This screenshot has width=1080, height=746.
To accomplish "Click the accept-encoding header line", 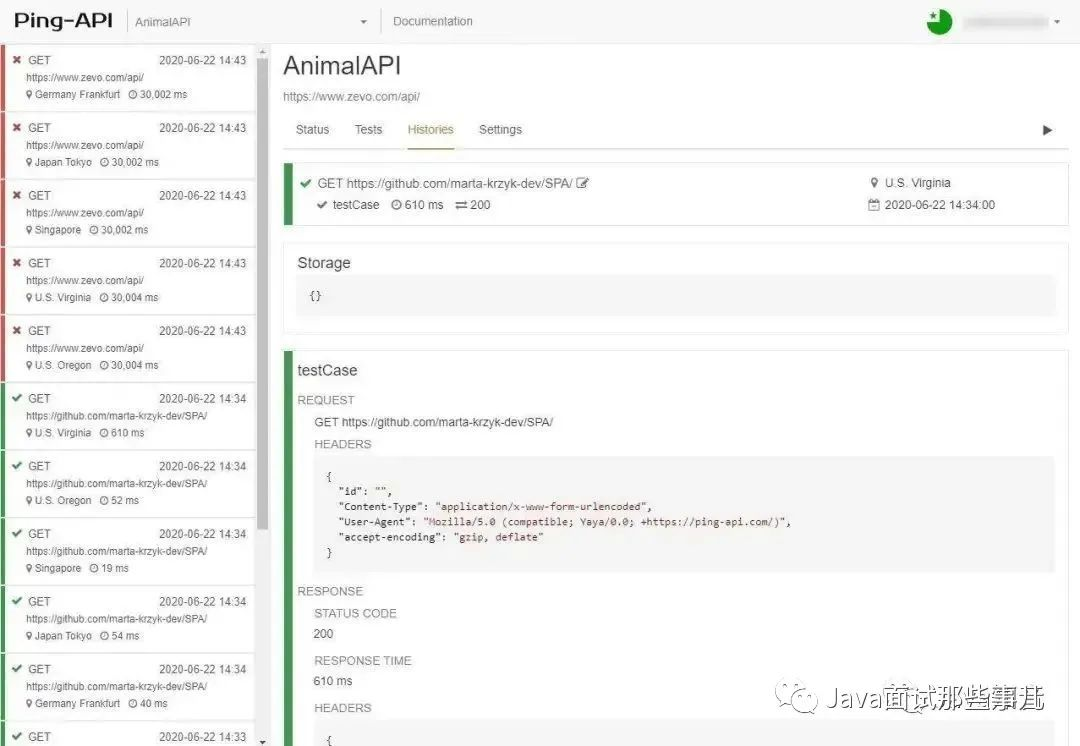I will (x=441, y=537).
